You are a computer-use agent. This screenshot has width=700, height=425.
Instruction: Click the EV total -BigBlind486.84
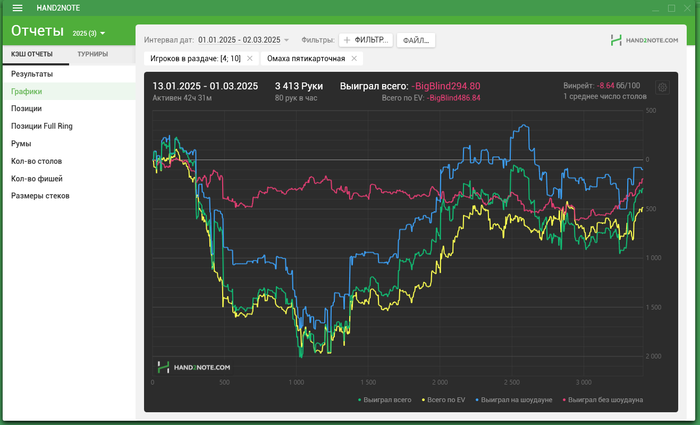tap(453, 98)
